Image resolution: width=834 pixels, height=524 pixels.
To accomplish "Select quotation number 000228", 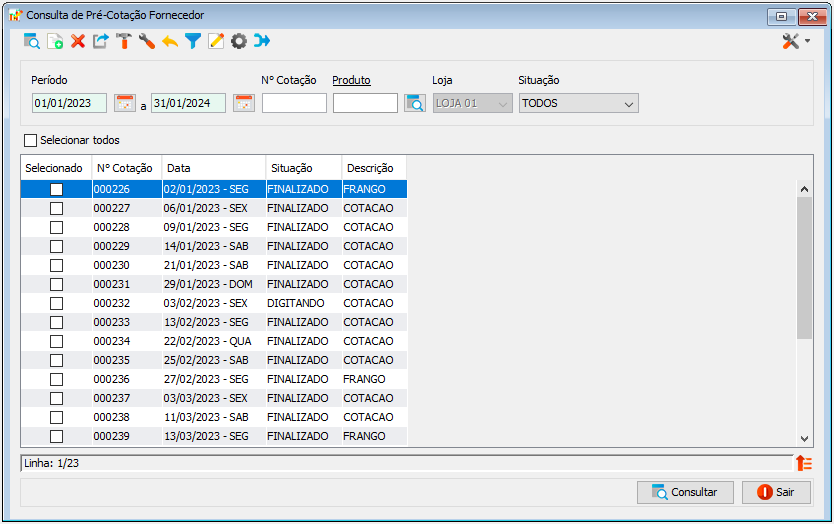I will tap(127, 227).
